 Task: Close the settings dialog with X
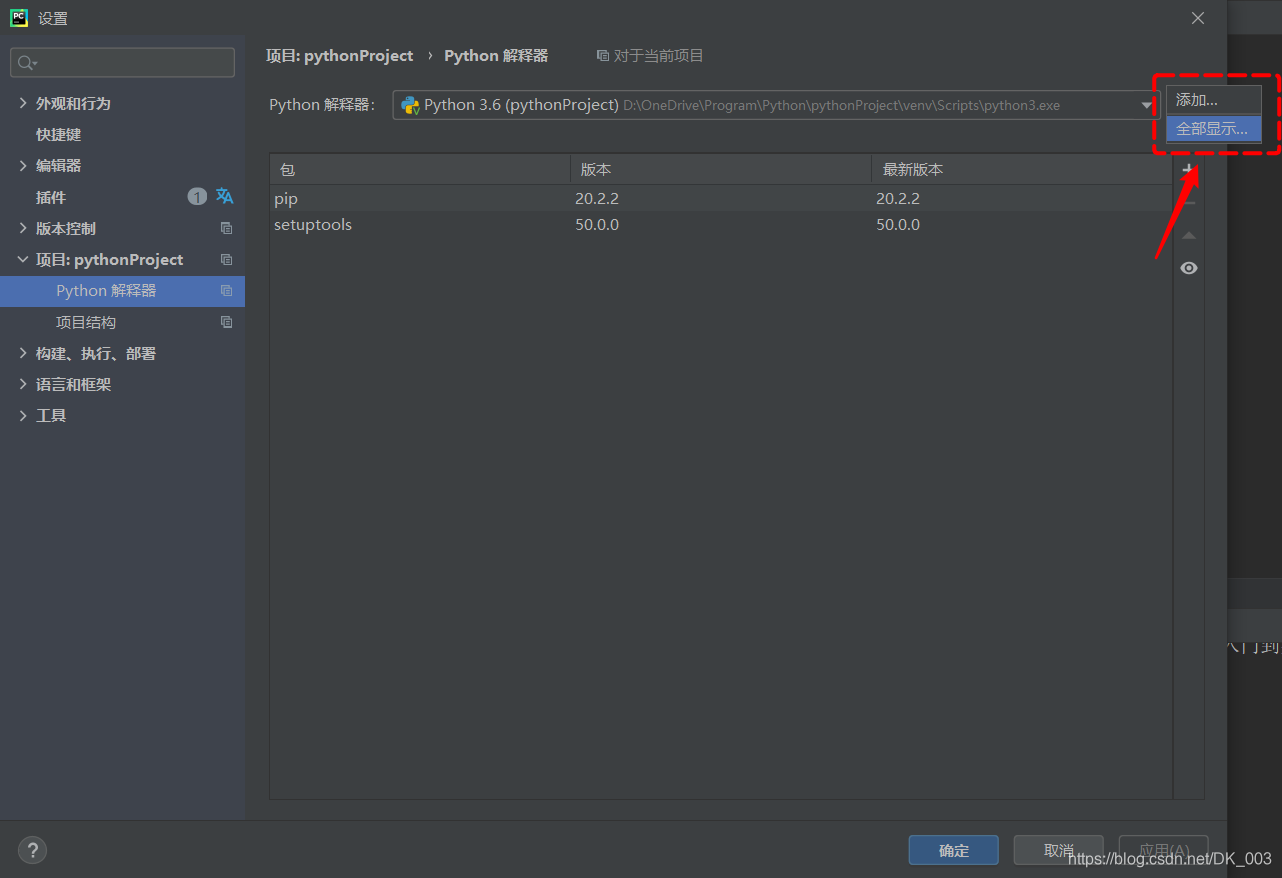1198,18
